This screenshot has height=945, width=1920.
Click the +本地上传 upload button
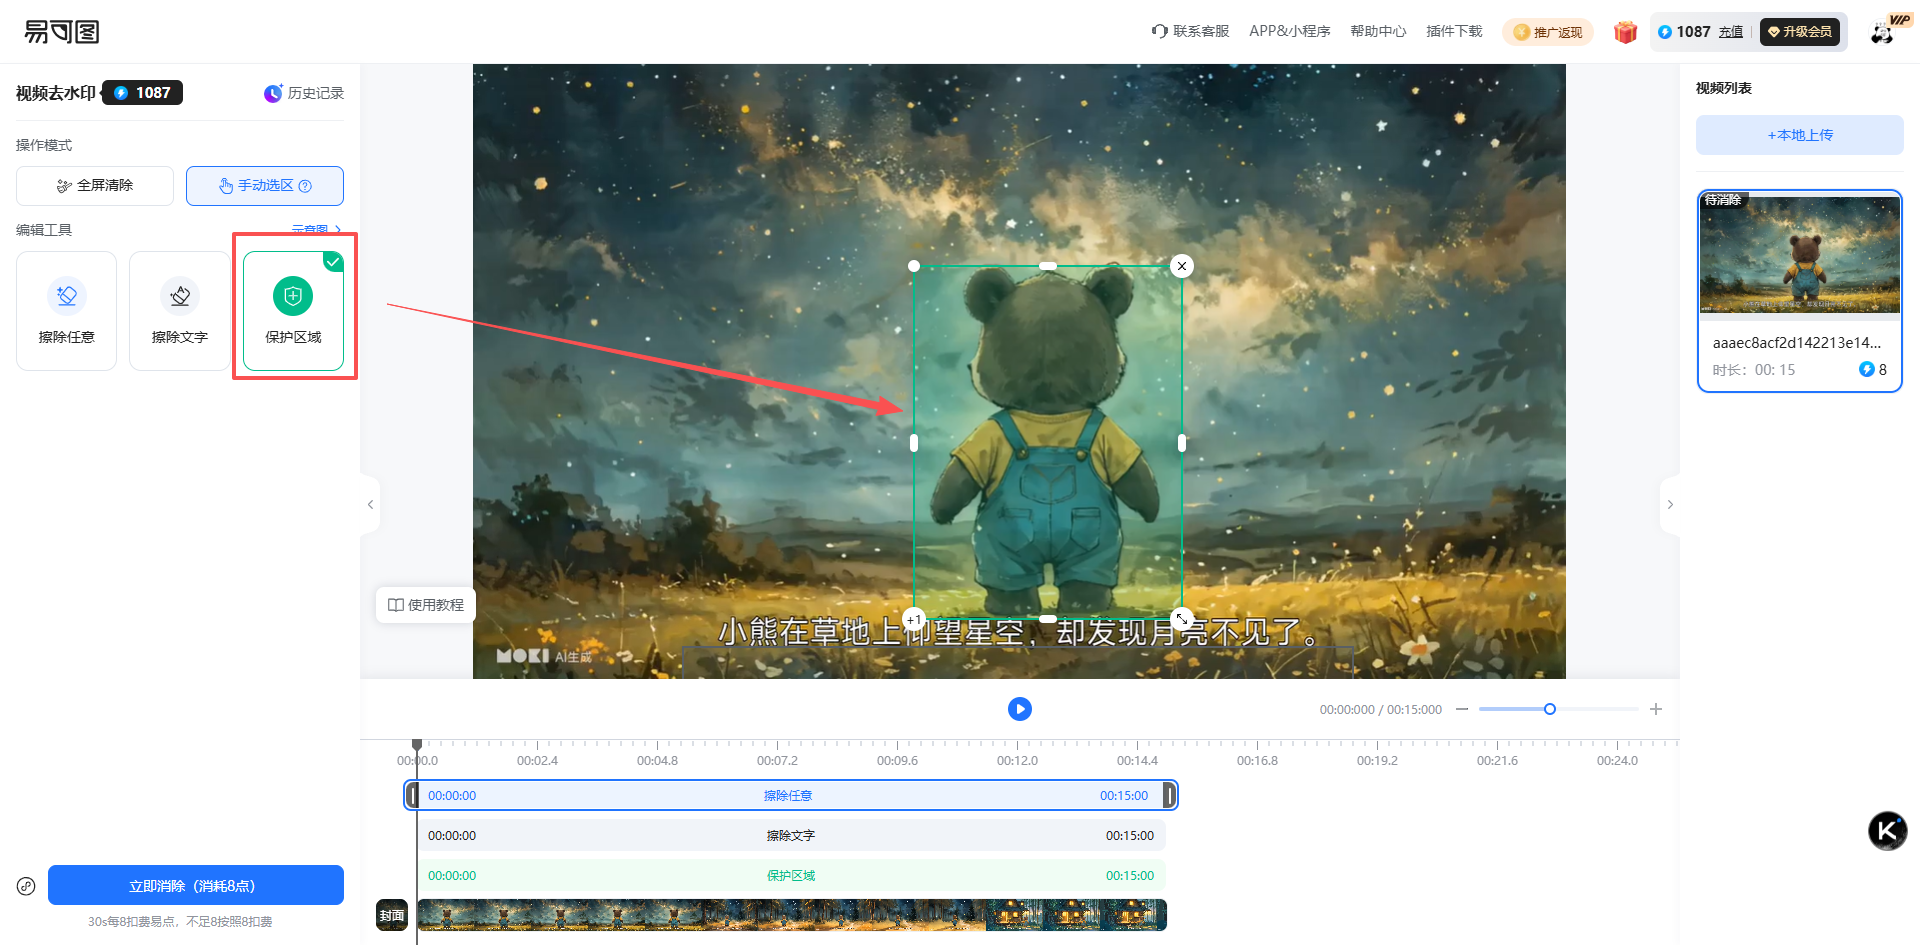tap(1799, 135)
